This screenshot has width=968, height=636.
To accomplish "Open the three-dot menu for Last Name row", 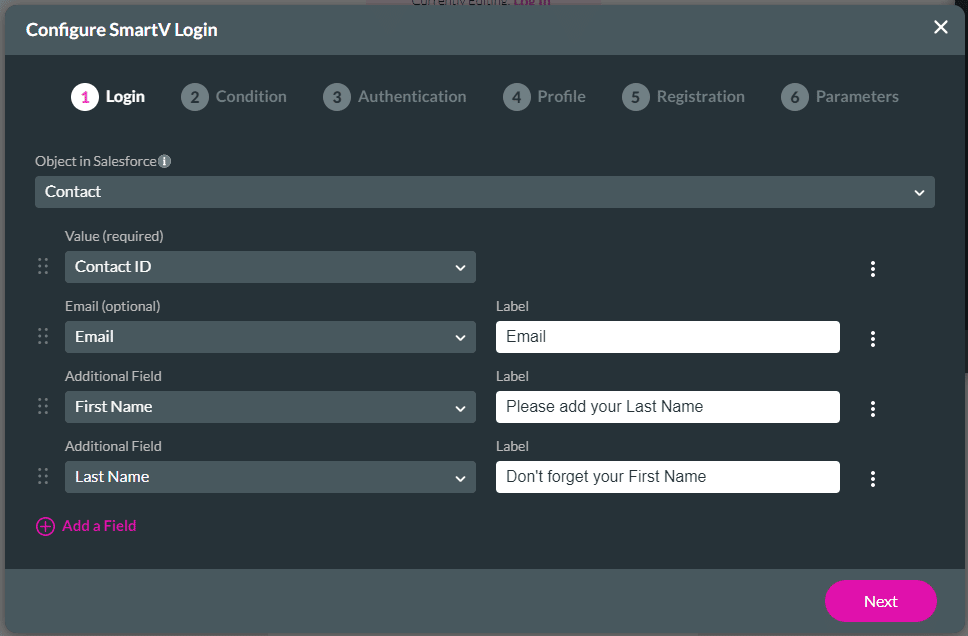I will 873,479.
